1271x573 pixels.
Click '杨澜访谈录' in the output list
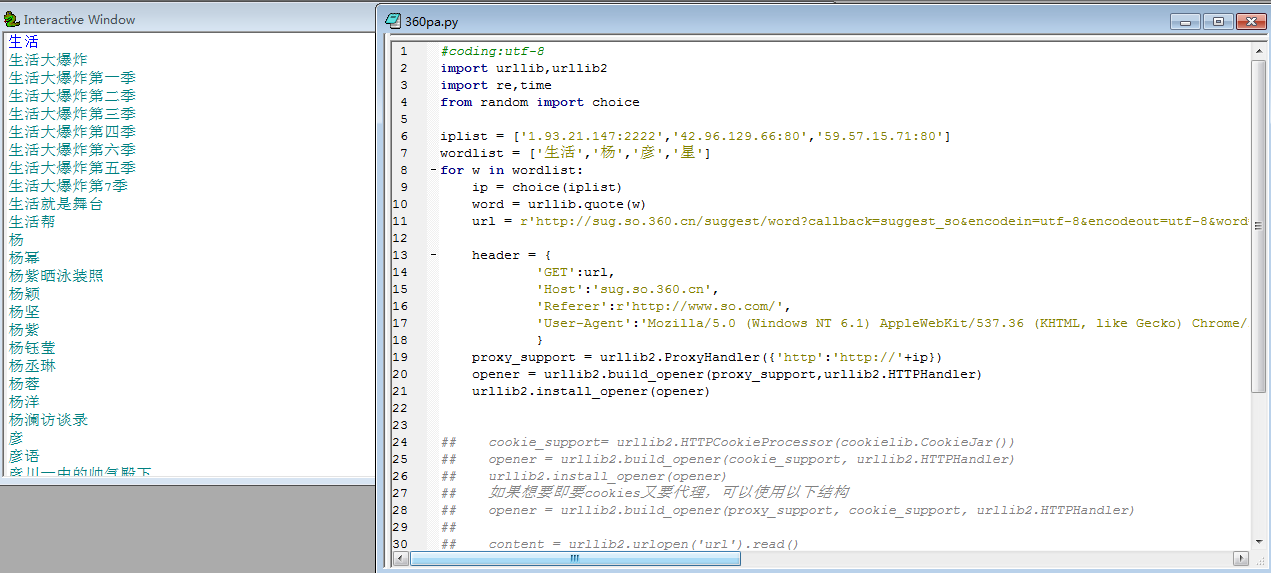[48, 420]
